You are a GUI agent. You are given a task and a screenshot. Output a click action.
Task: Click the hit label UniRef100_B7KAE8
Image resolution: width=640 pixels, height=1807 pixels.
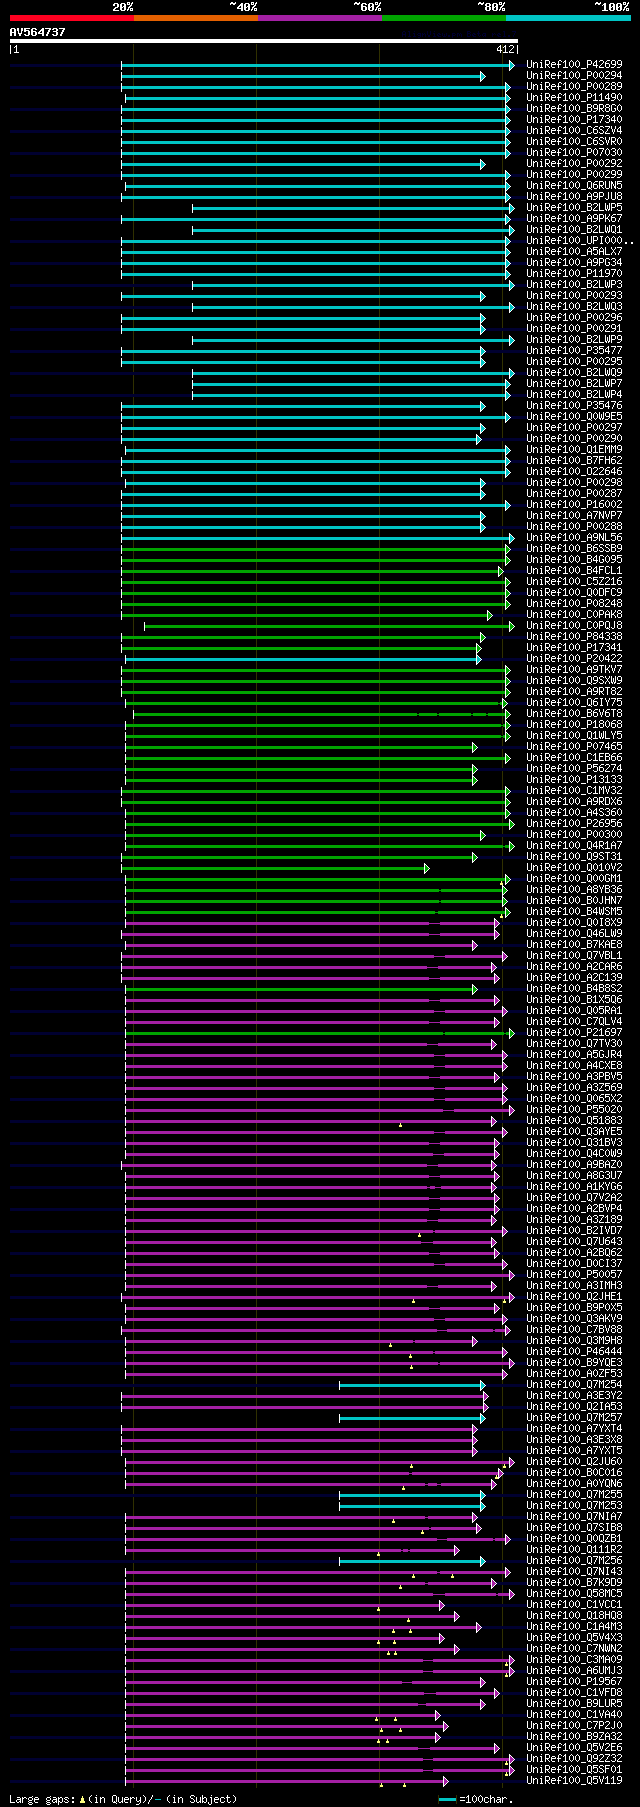[x=574, y=945]
